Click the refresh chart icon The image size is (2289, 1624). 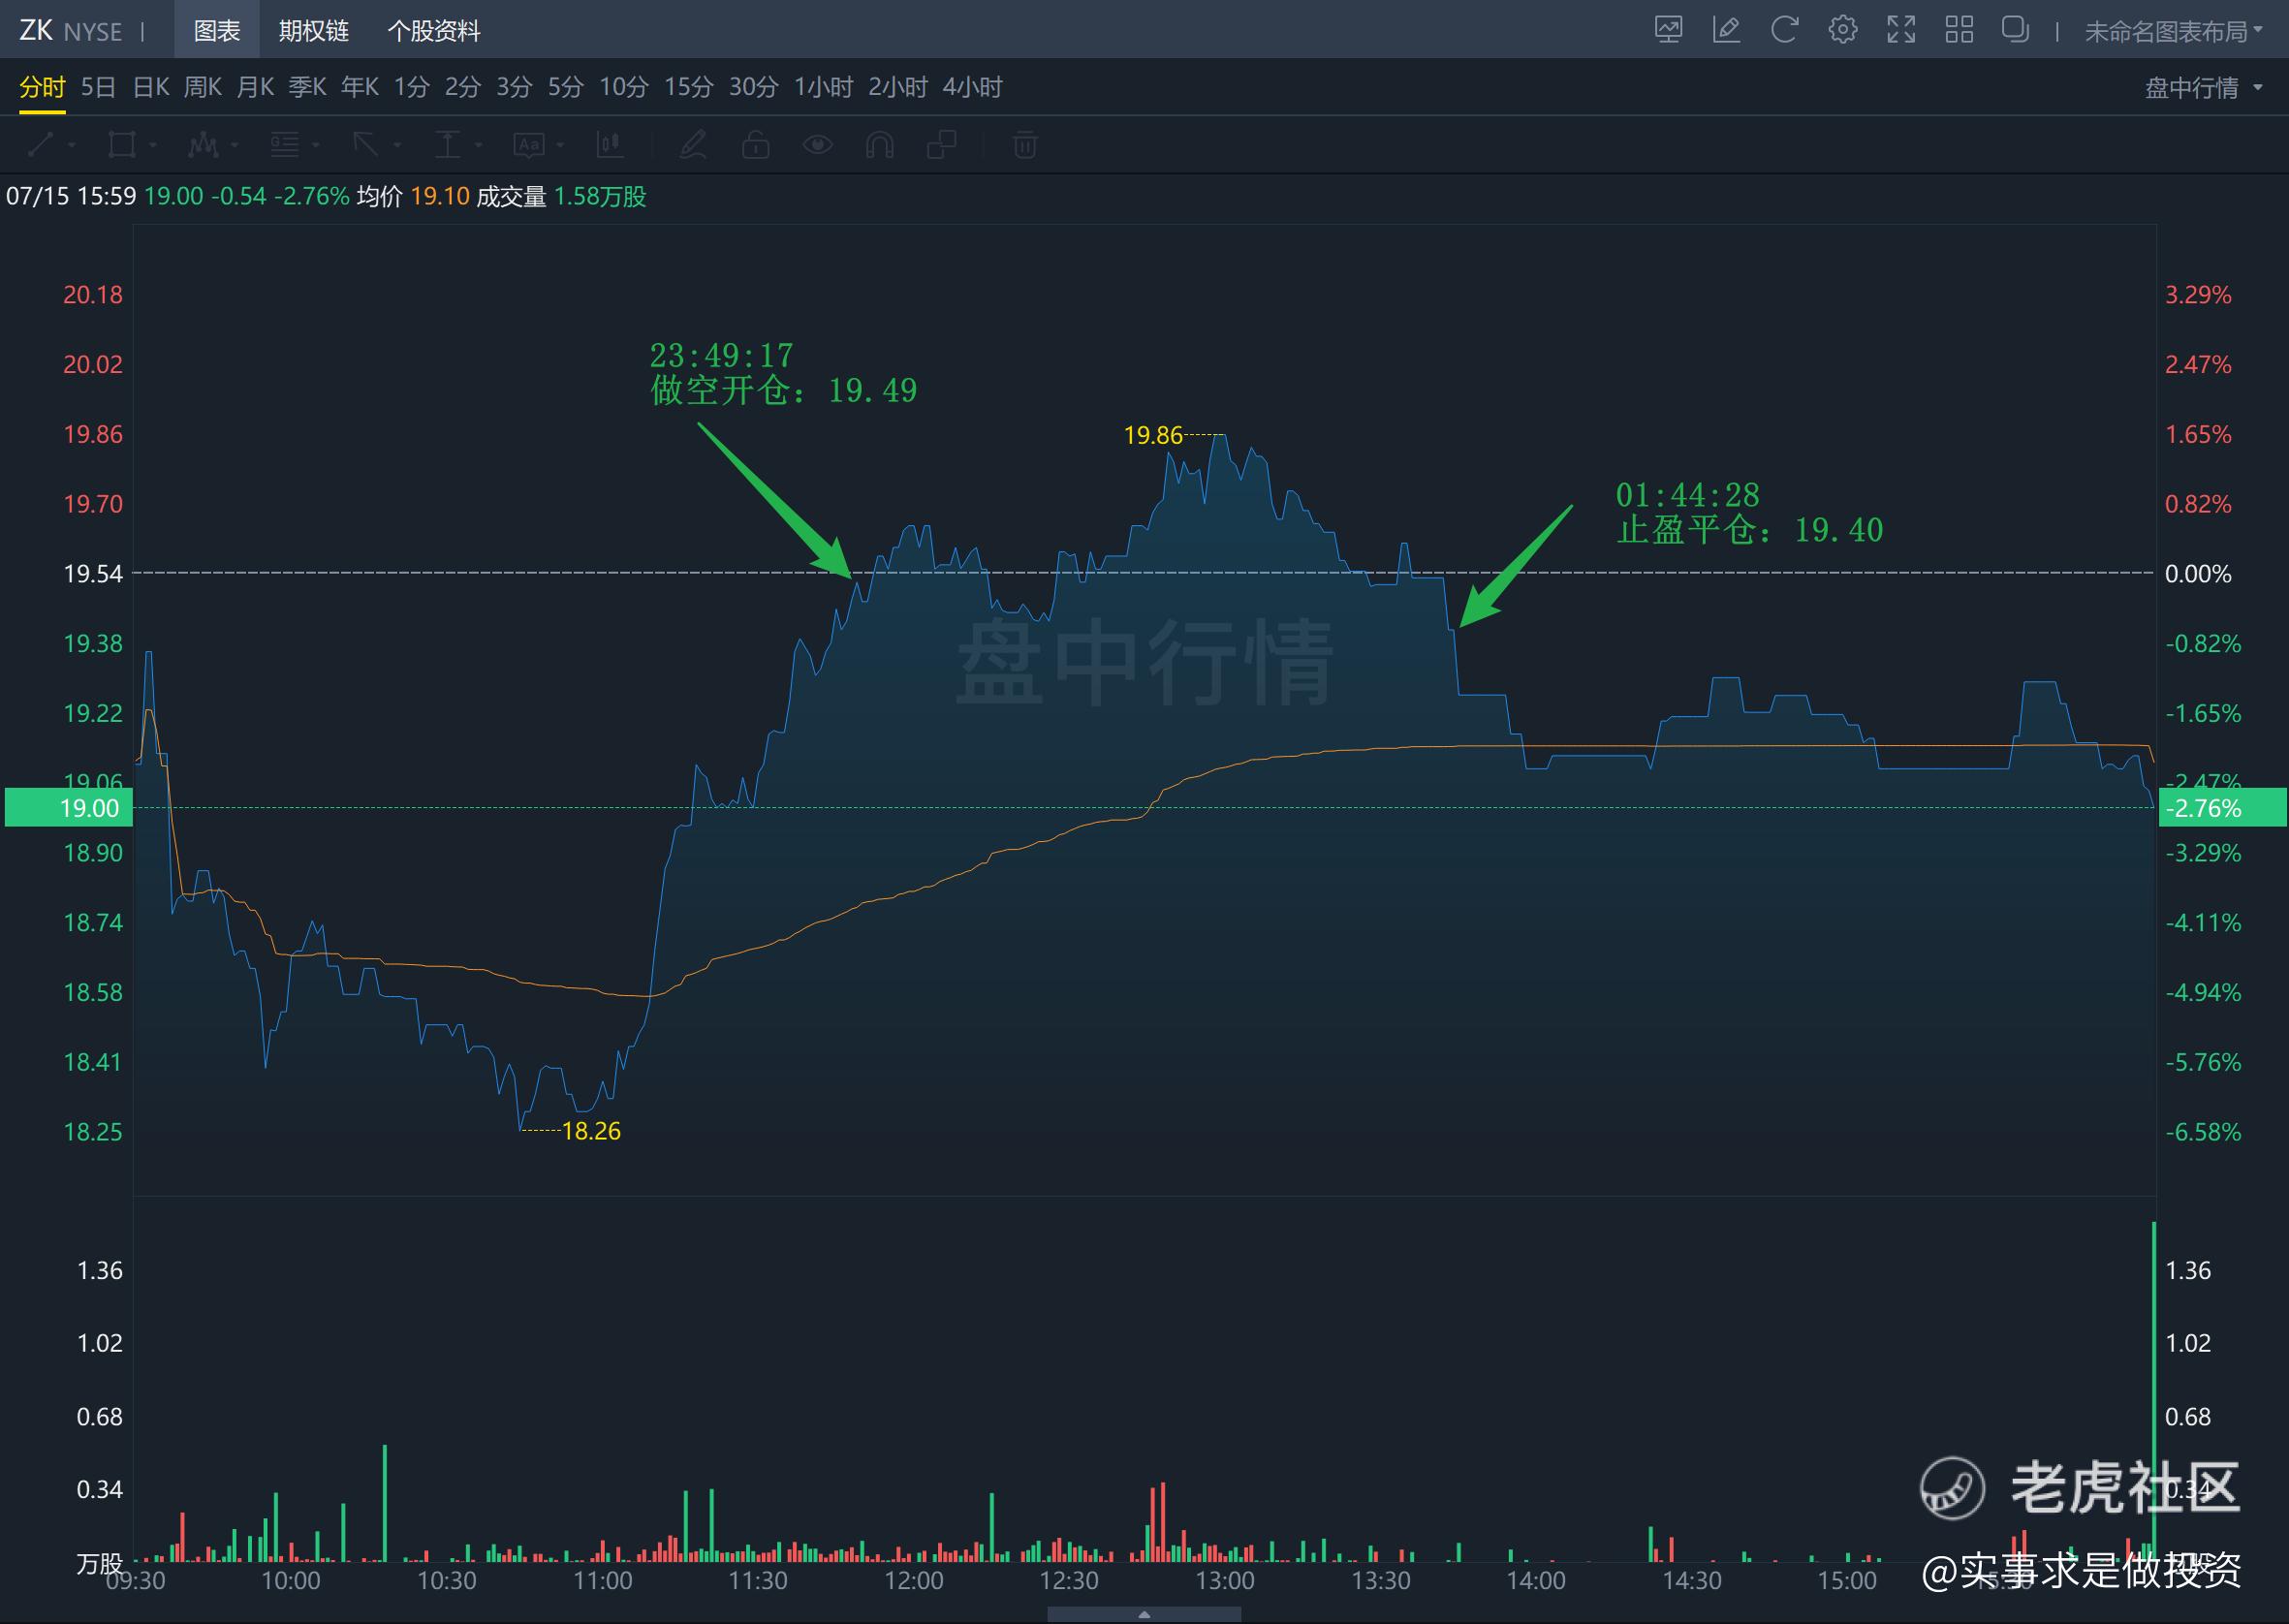1784,30
